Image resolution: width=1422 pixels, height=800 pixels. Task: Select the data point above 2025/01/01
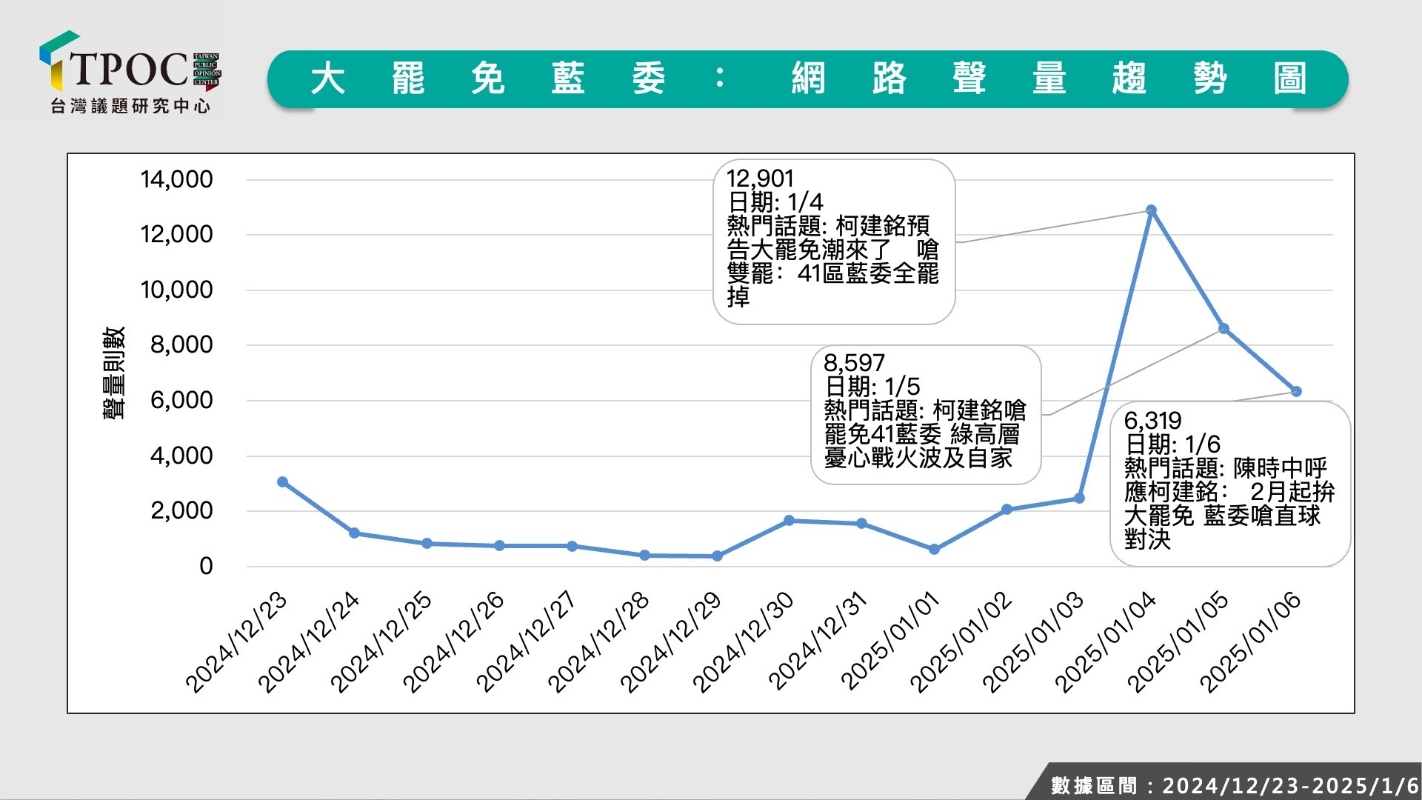pos(934,549)
